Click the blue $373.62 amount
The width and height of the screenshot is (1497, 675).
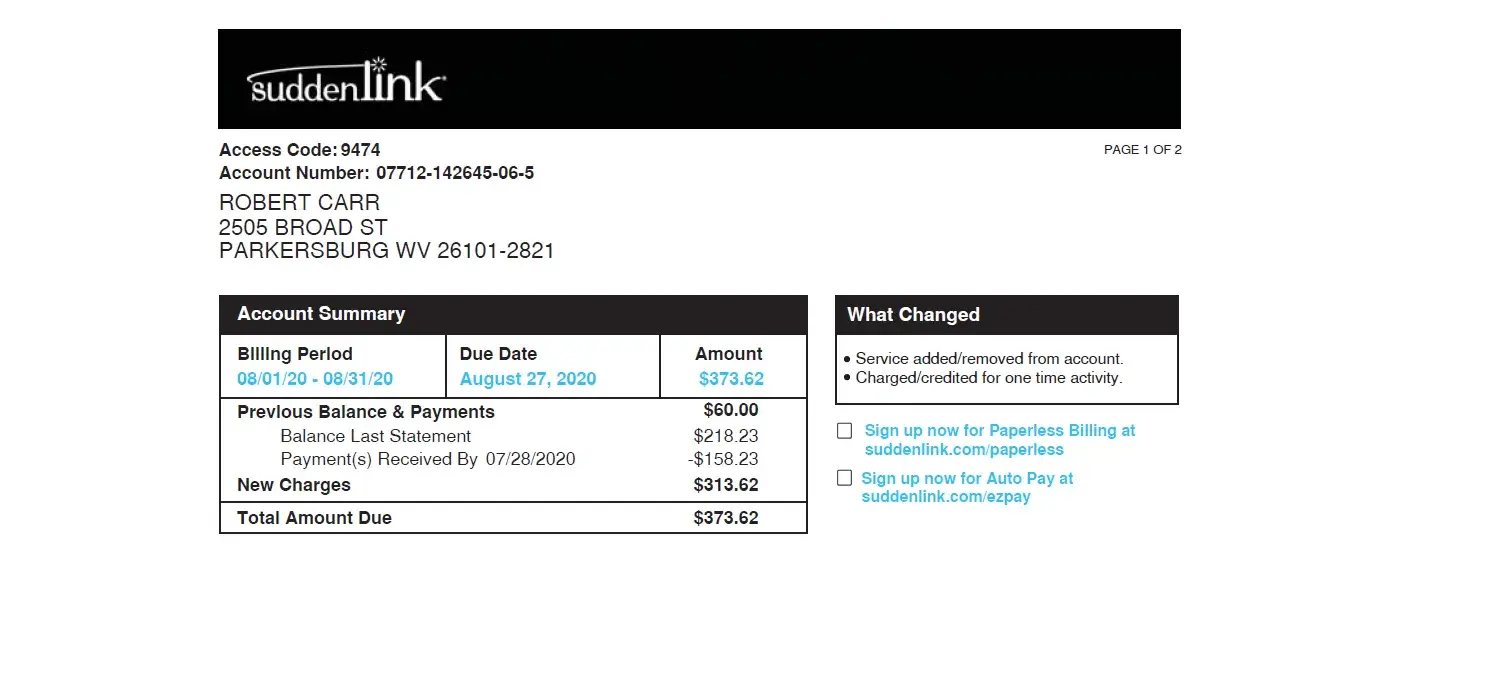731,379
